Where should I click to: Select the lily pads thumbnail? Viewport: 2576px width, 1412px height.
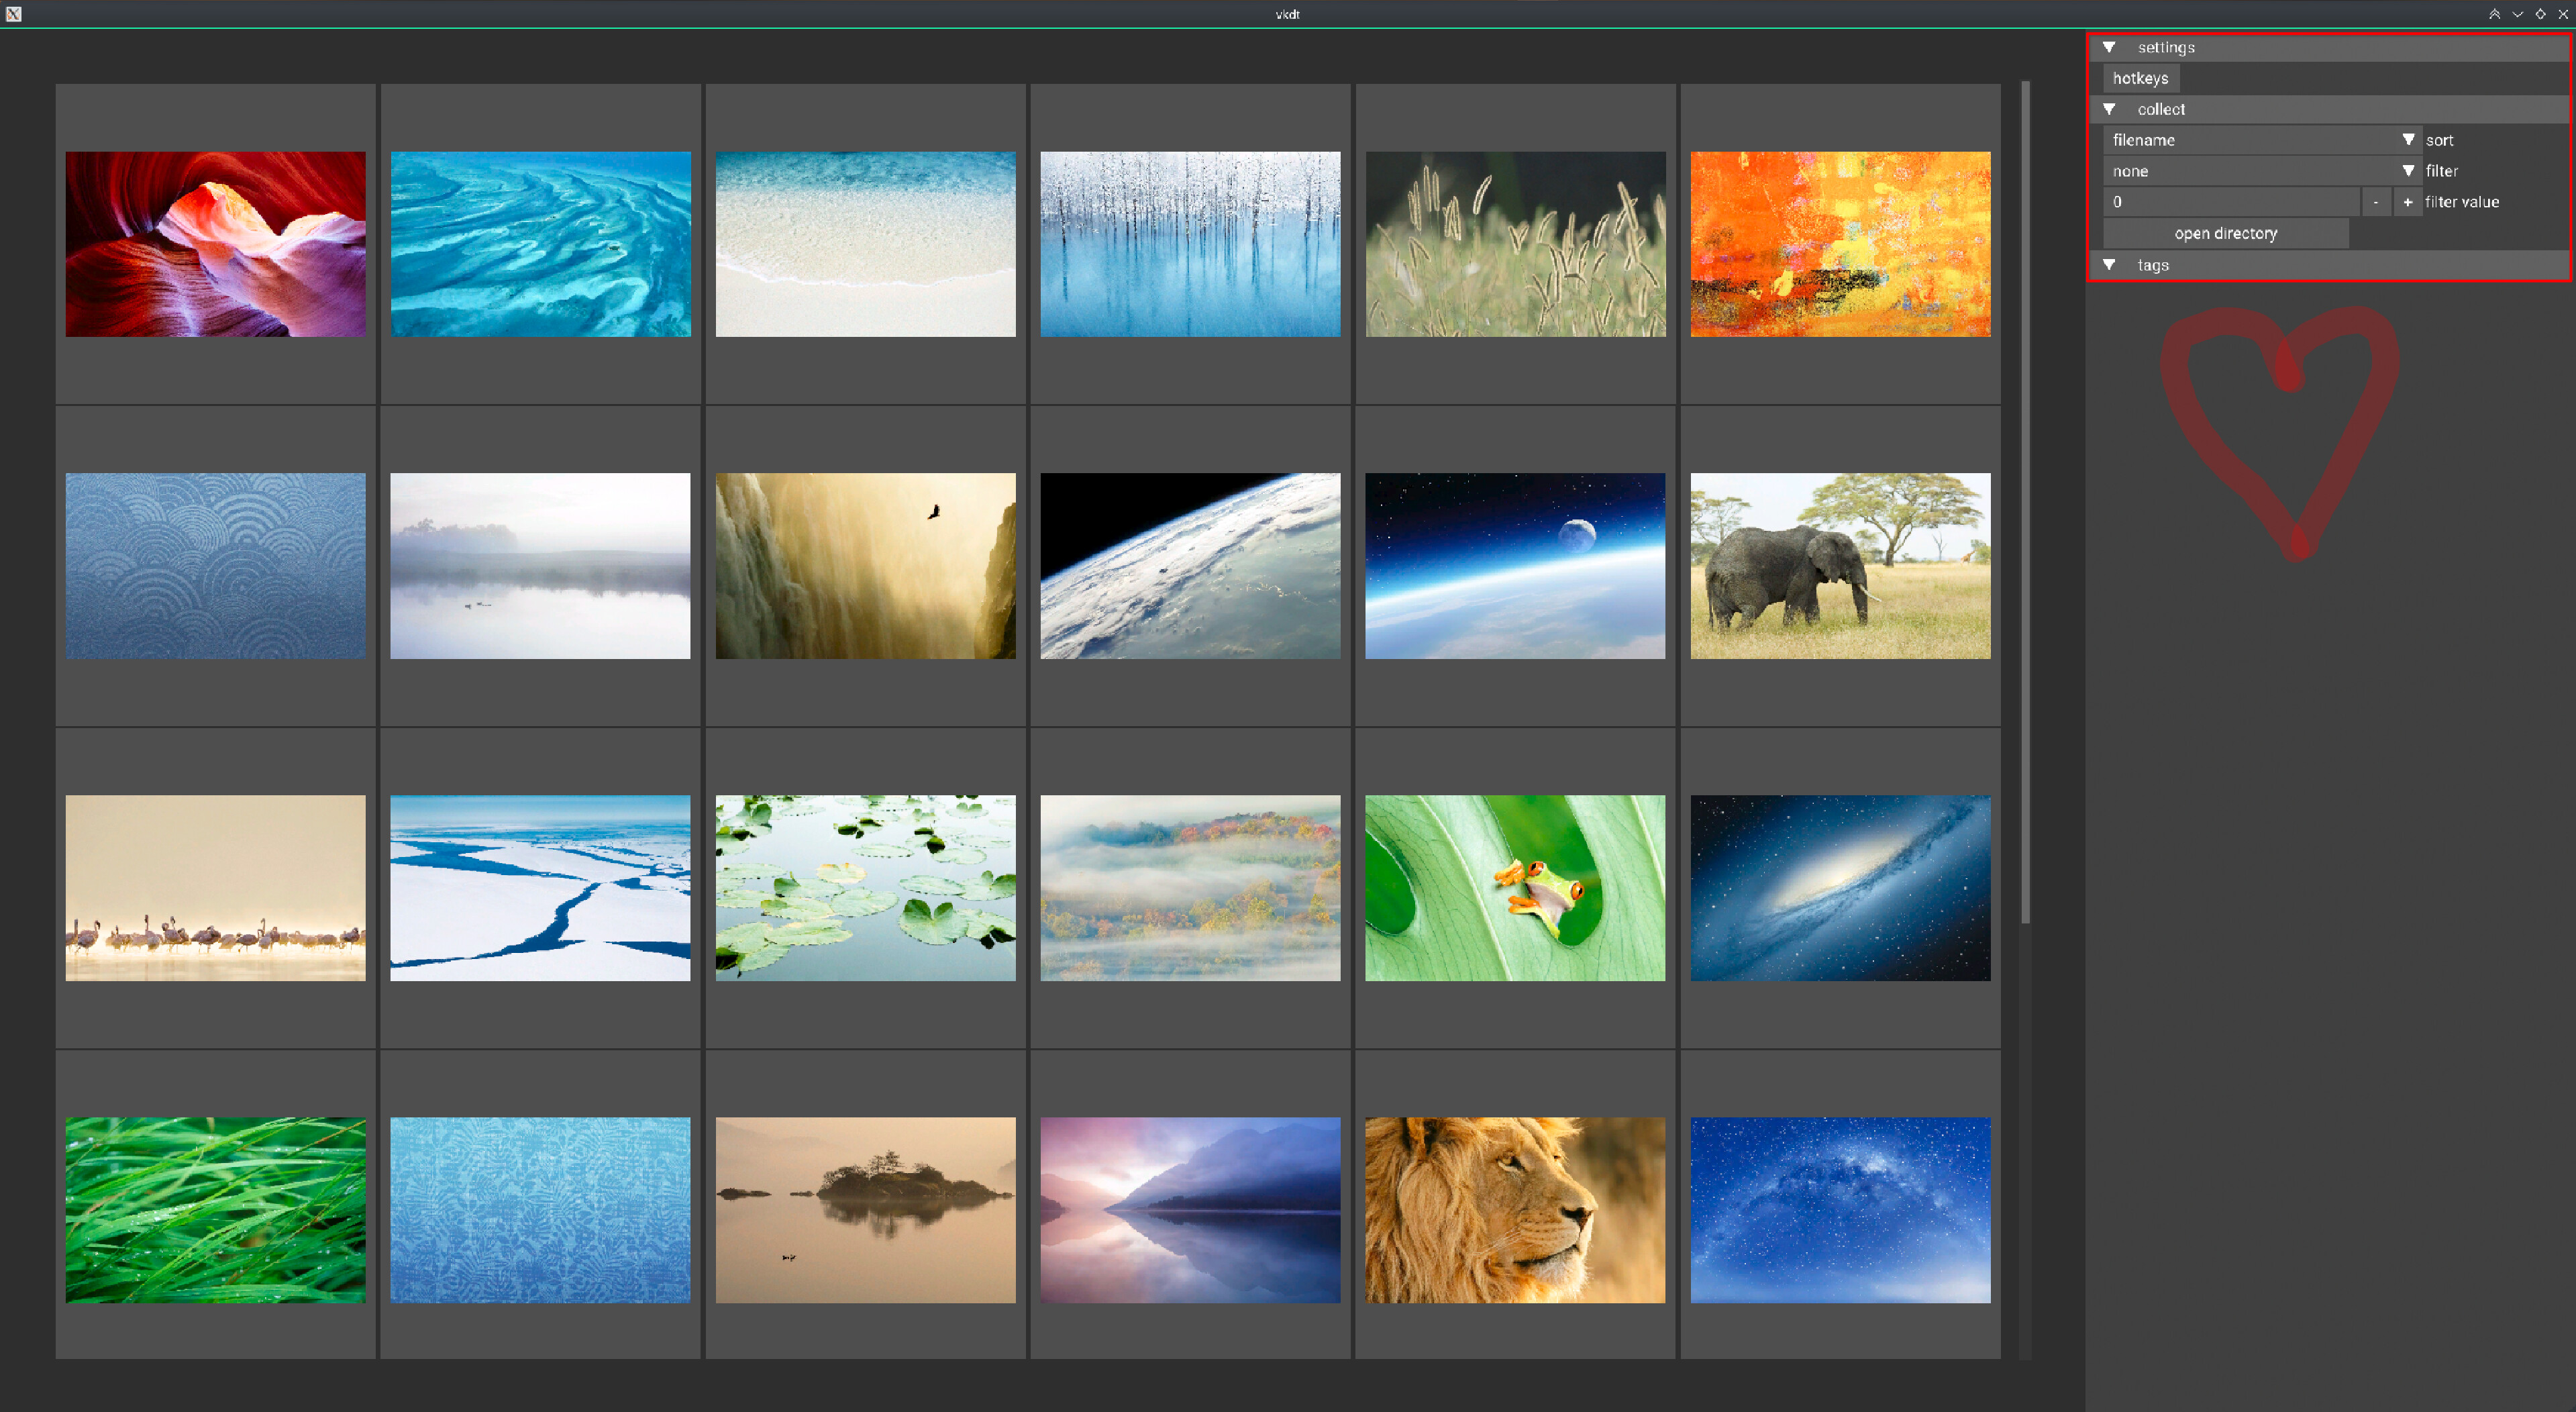pyautogui.click(x=865, y=888)
